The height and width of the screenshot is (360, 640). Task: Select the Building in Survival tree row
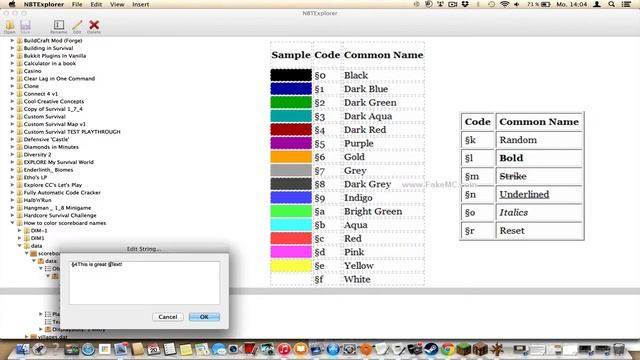pyautogui.click(x=48, y=48)
